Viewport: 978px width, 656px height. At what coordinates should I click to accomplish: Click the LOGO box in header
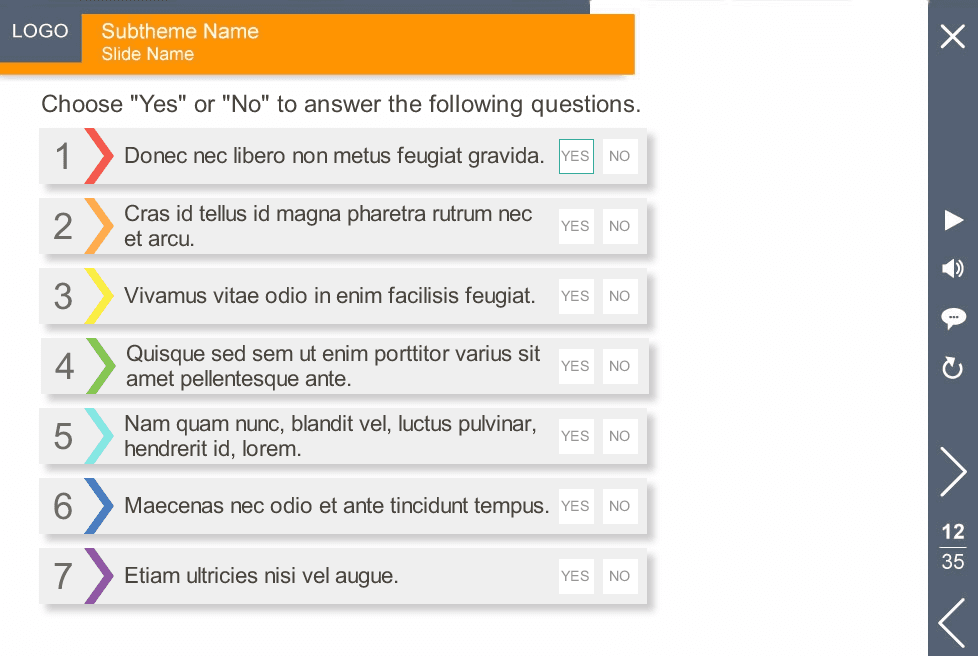pyautogui.click(x=41, y=31)
